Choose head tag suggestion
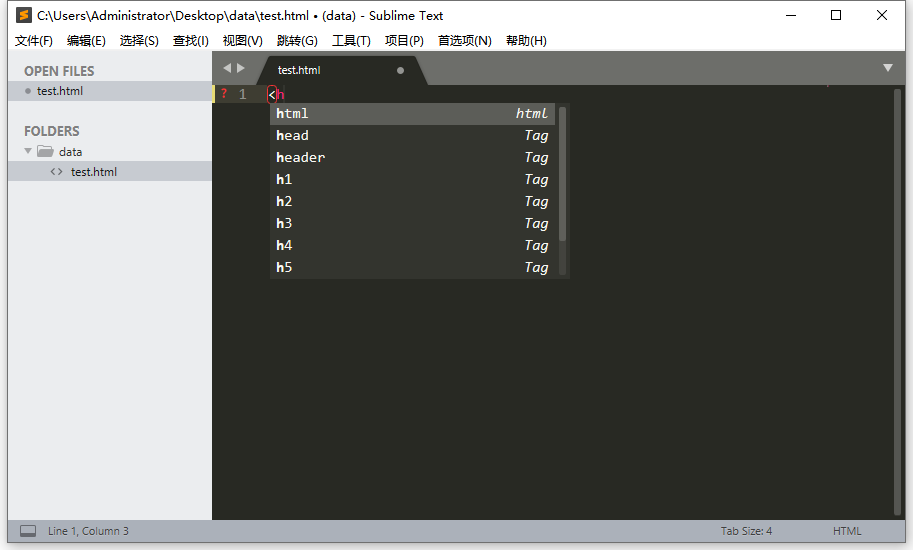Image resolution: width=913 pixels, height=550 pixels. [412, 136]
